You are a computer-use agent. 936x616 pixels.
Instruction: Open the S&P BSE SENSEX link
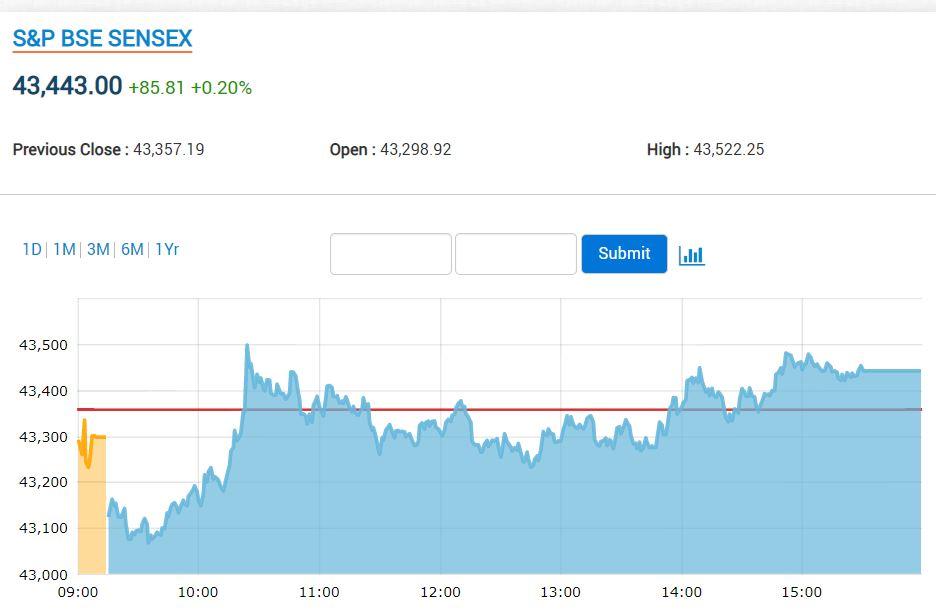pos(102,39)
